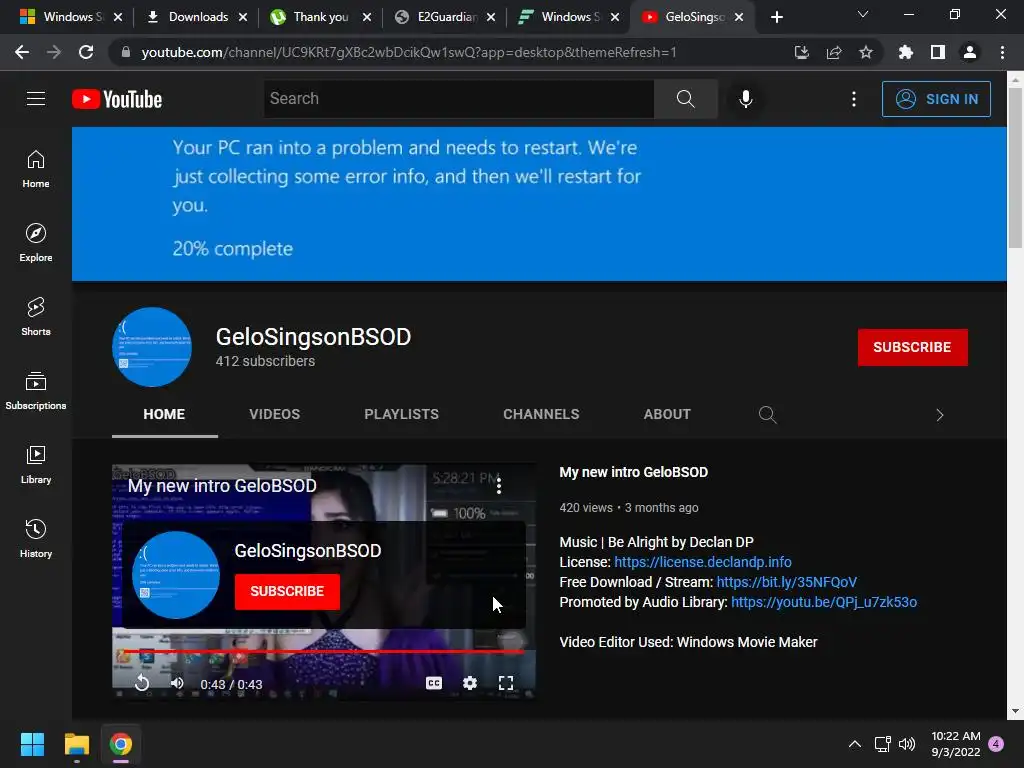Open the Windows Start menu
The image size is (1024, 768).
pos(32,744)
